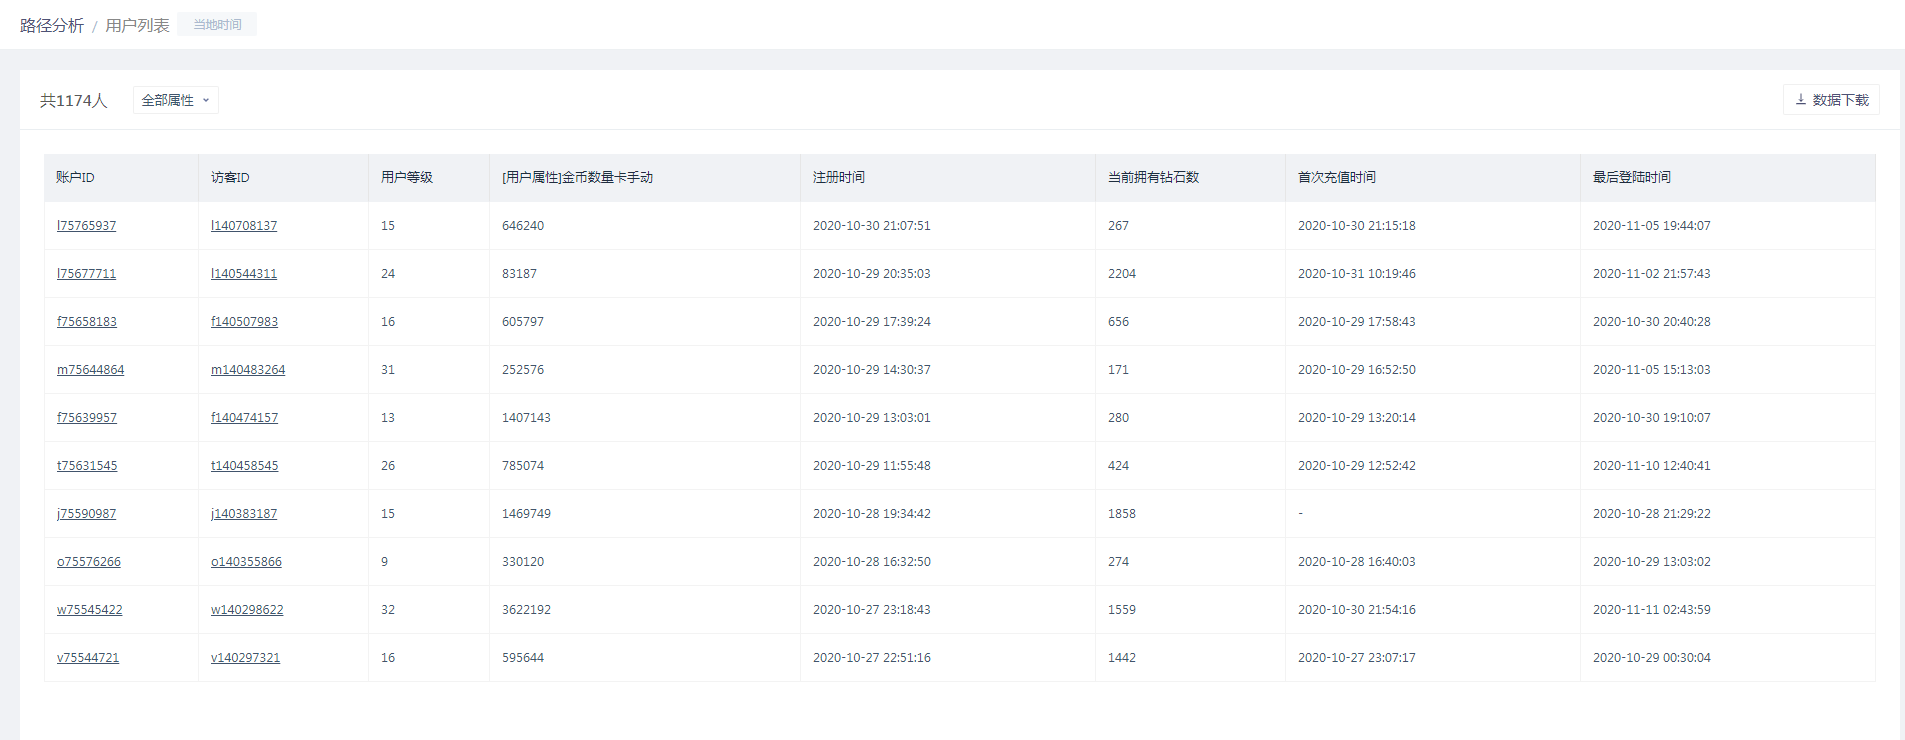This screenshot has height=740, width=1905.
Task: Open visitor ID v140297321
Action: click(x=246, y=658)
